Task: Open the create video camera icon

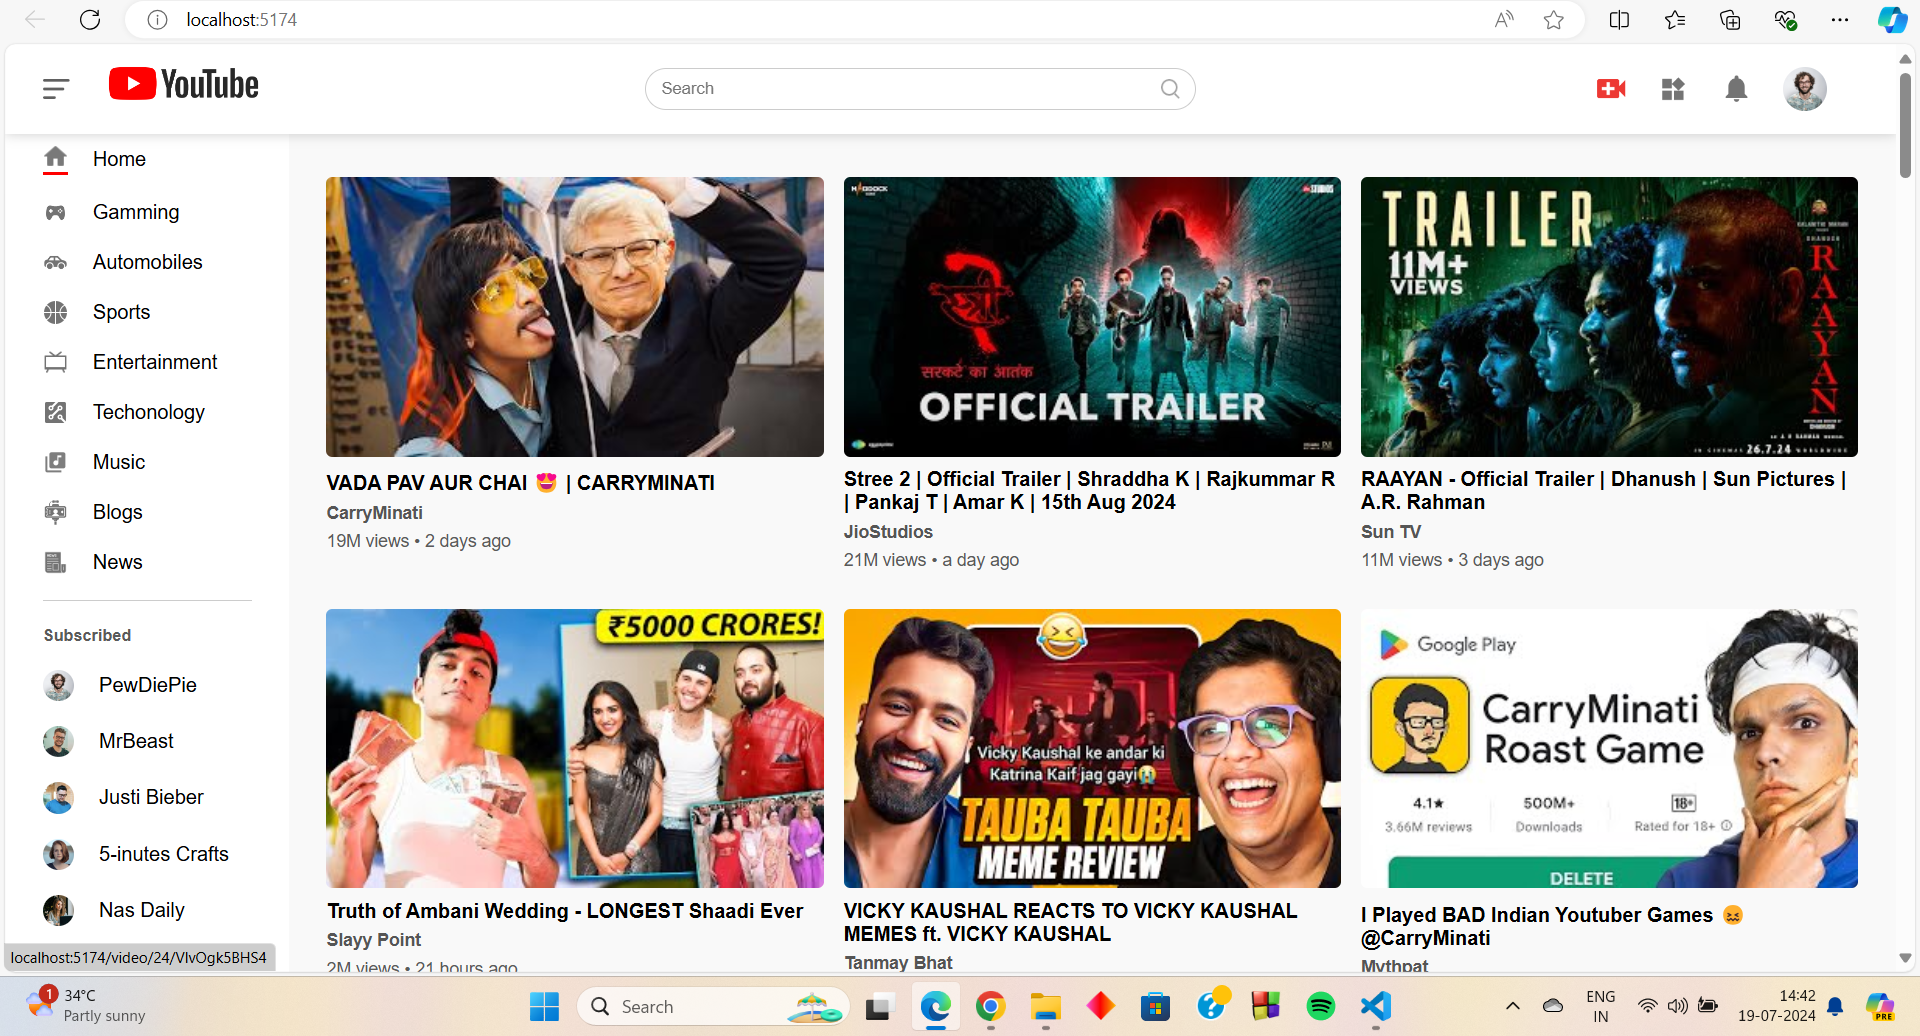Action: coord(1610,89)
